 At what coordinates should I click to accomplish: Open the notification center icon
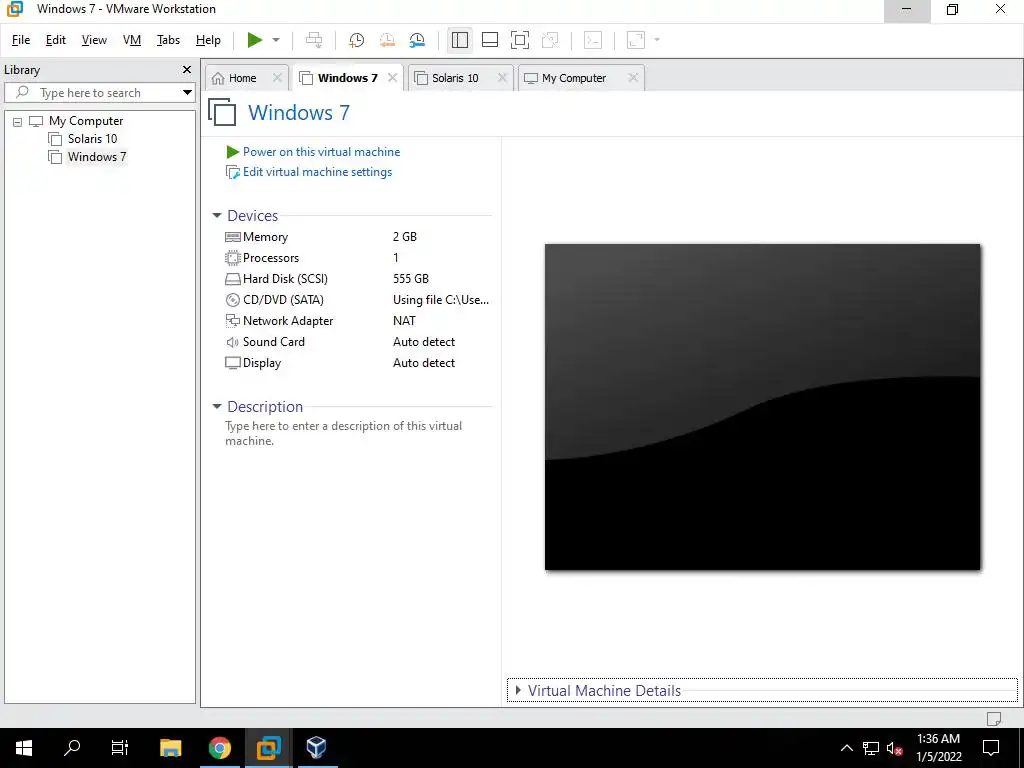click(x=991, y=748)
